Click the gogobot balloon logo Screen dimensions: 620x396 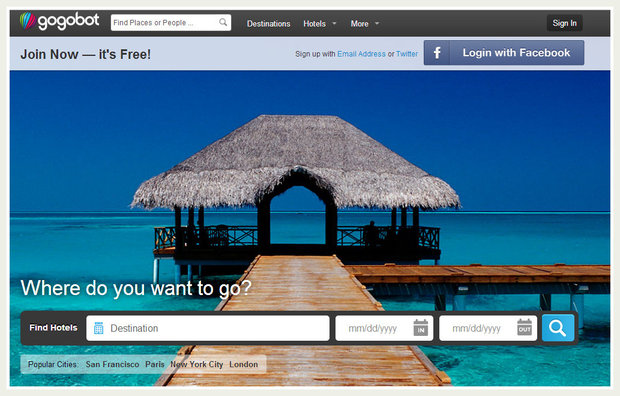pos(28,21)
